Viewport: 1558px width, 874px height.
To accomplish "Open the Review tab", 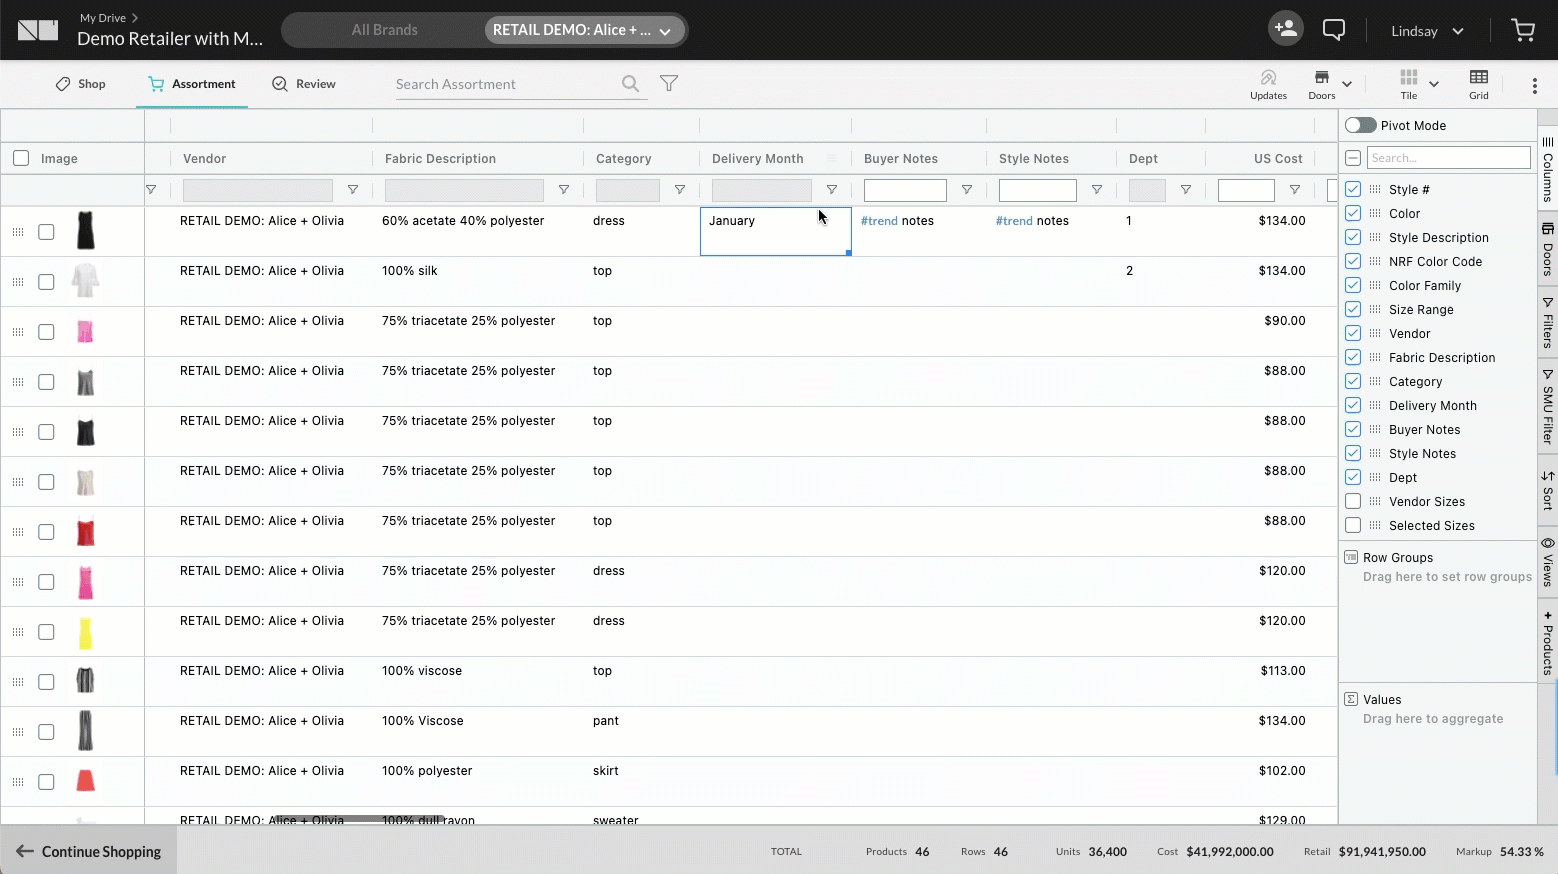I will tap(304, 84).
